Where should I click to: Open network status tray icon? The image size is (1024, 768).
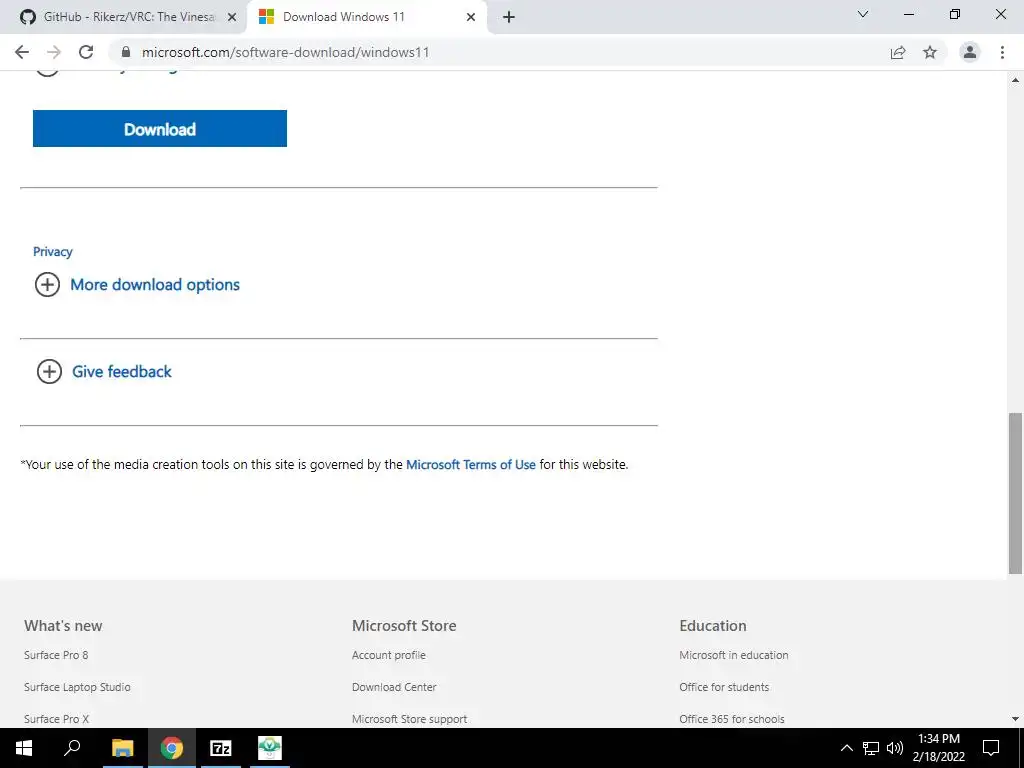click(x=871, y=748)
